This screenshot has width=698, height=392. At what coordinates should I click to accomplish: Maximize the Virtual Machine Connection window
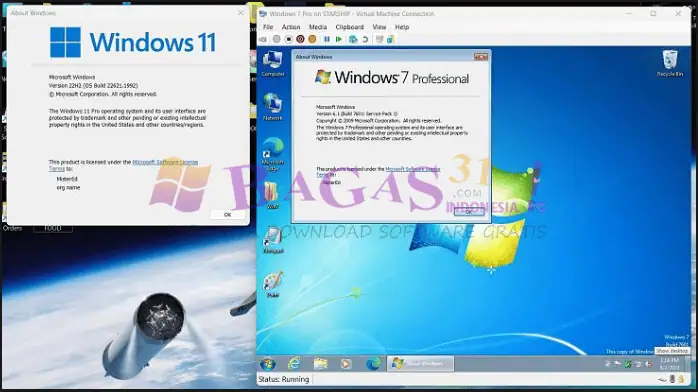pos(653,14)
